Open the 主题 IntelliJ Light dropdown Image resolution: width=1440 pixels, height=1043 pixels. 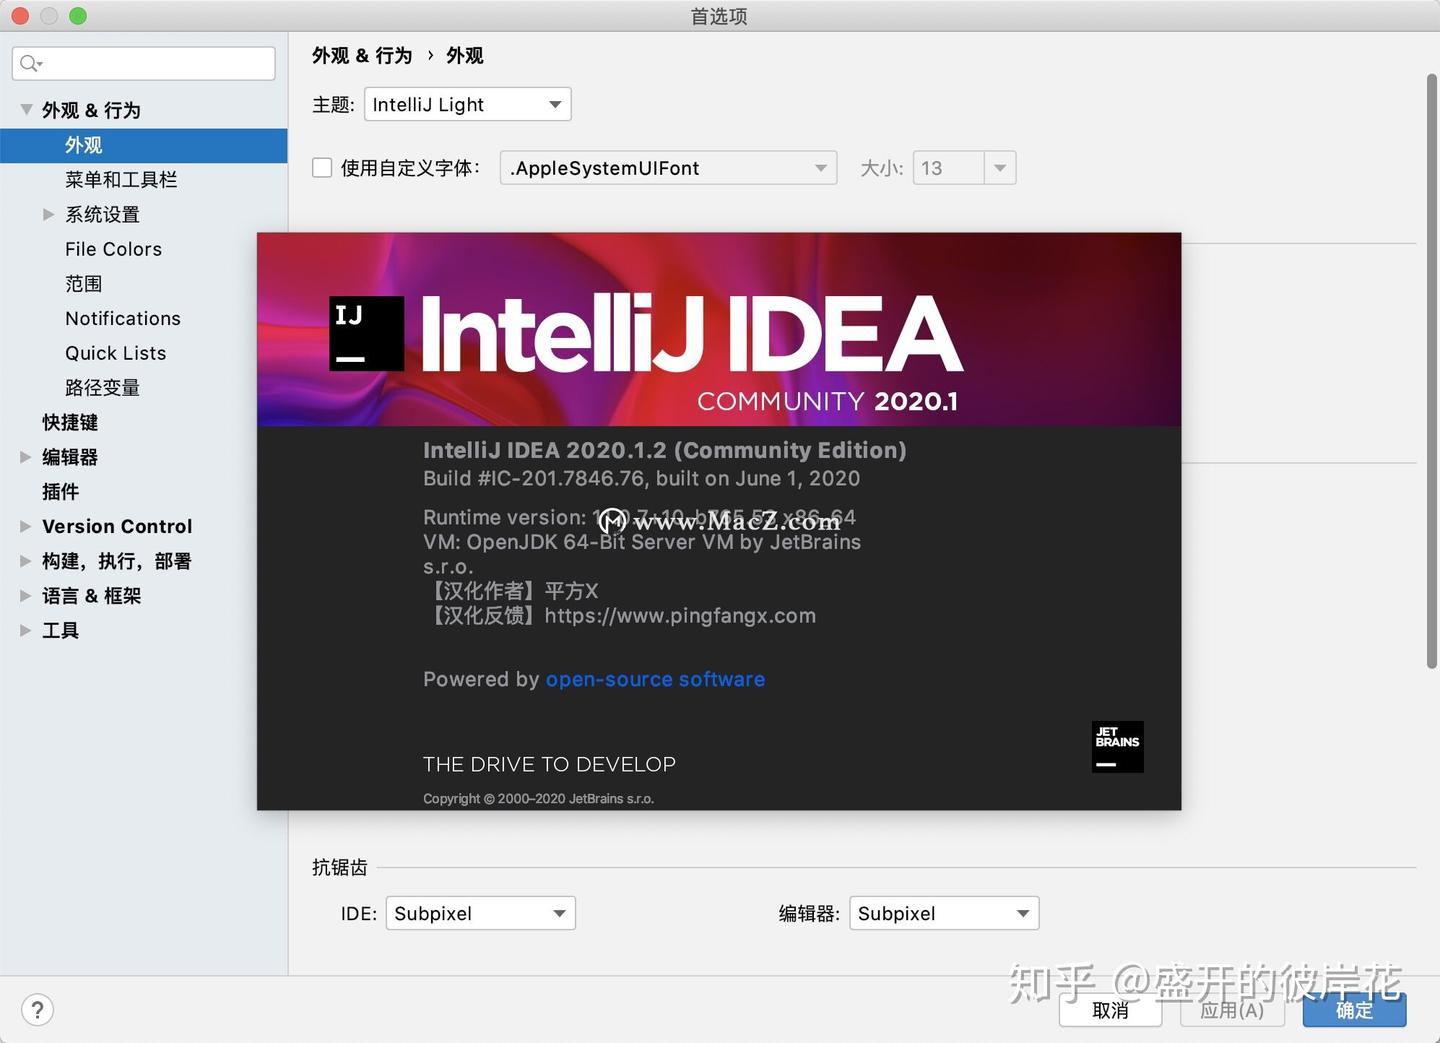point(467,105)
